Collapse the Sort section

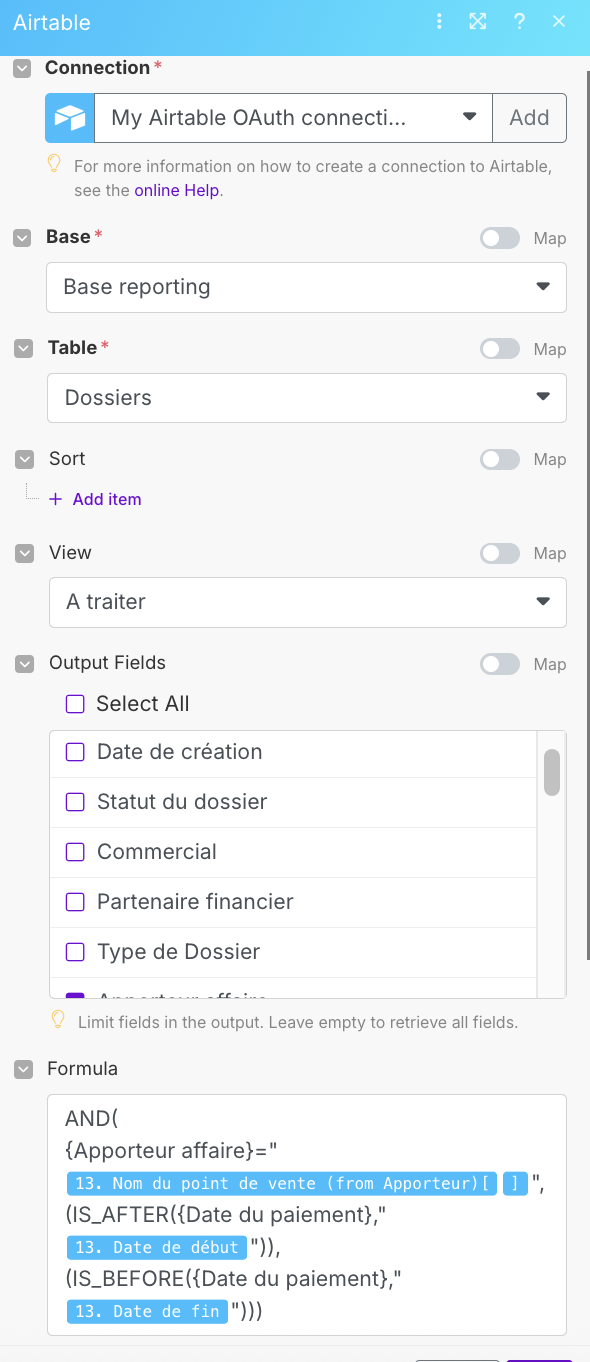(25, 459)
